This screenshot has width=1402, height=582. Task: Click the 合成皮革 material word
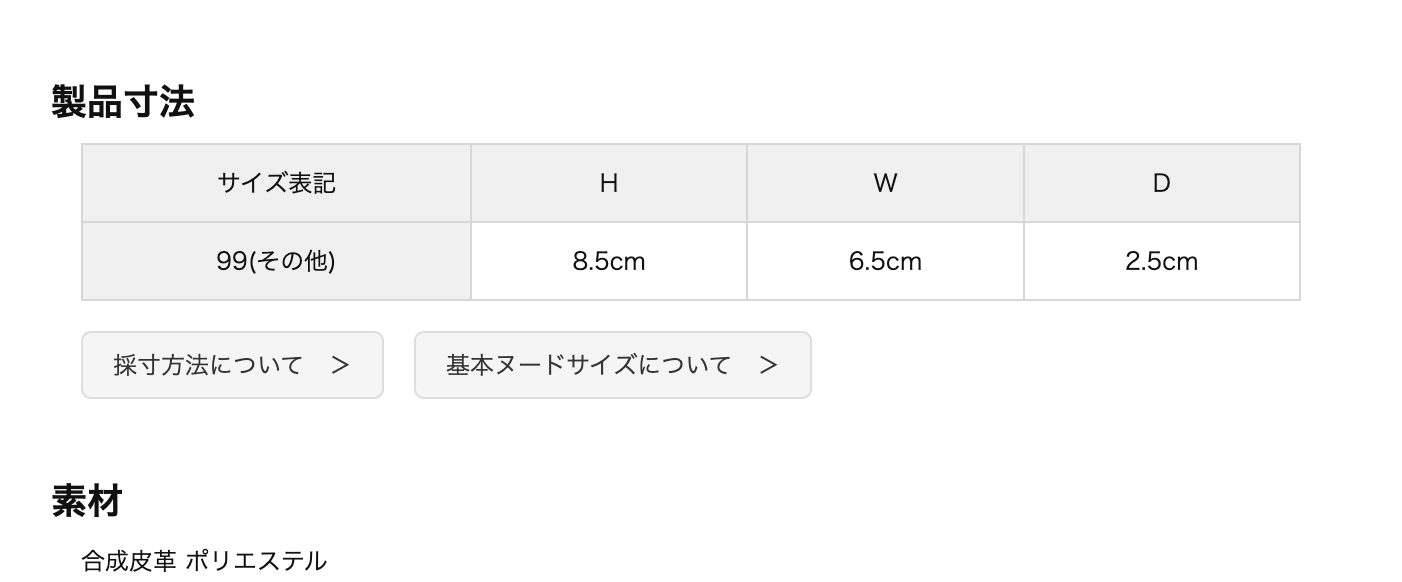[129, 561]
